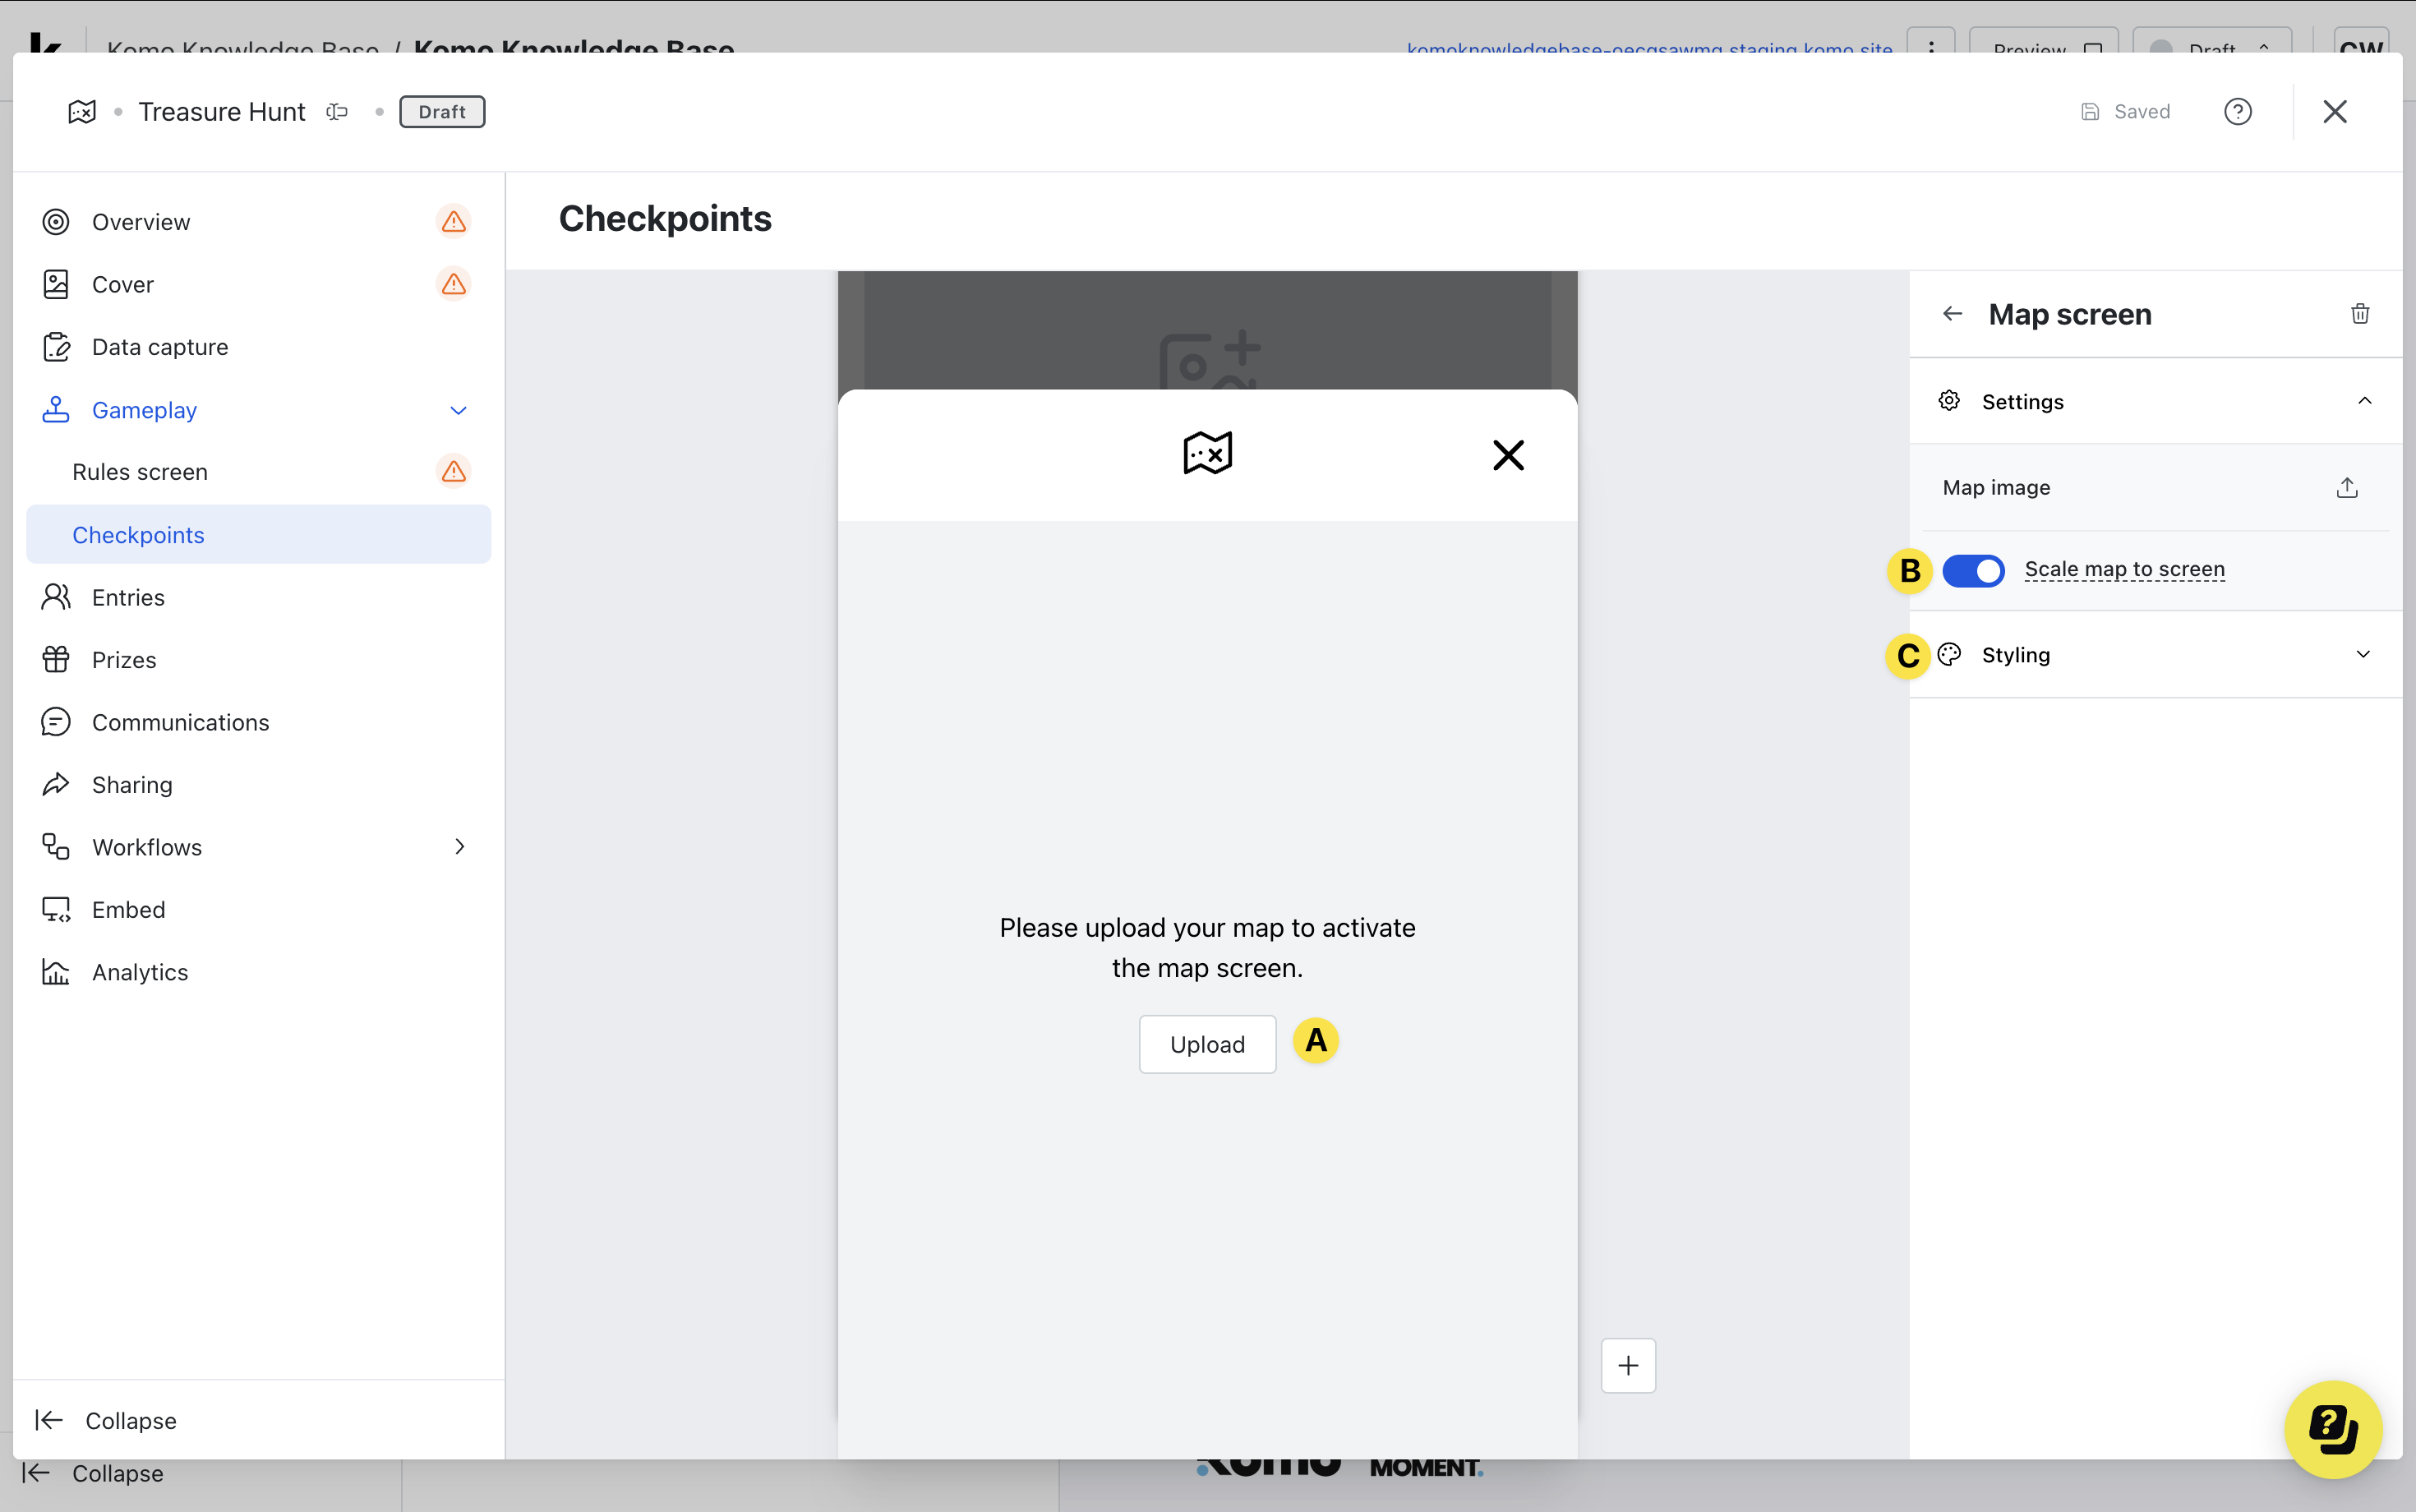Click the Map image upload icon
The image size is (2416, 1512).
[2346, 488]
